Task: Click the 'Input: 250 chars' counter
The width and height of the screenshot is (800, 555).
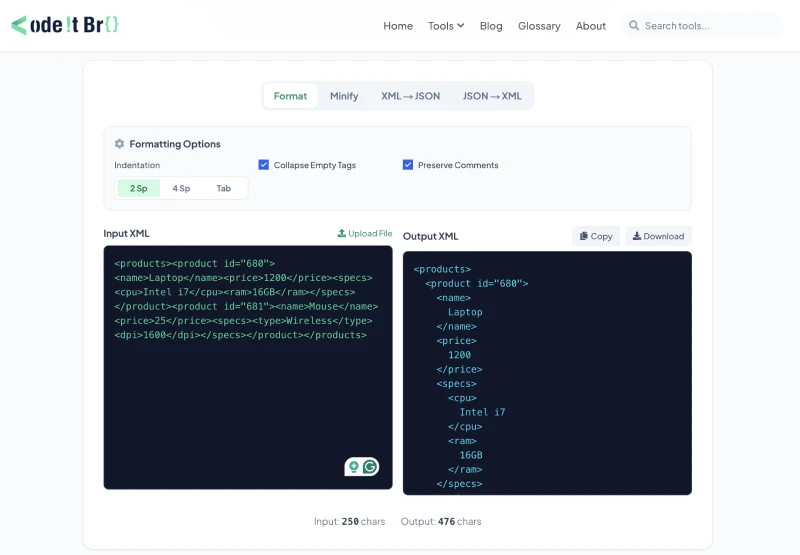Action: click(x=349, y=521)
